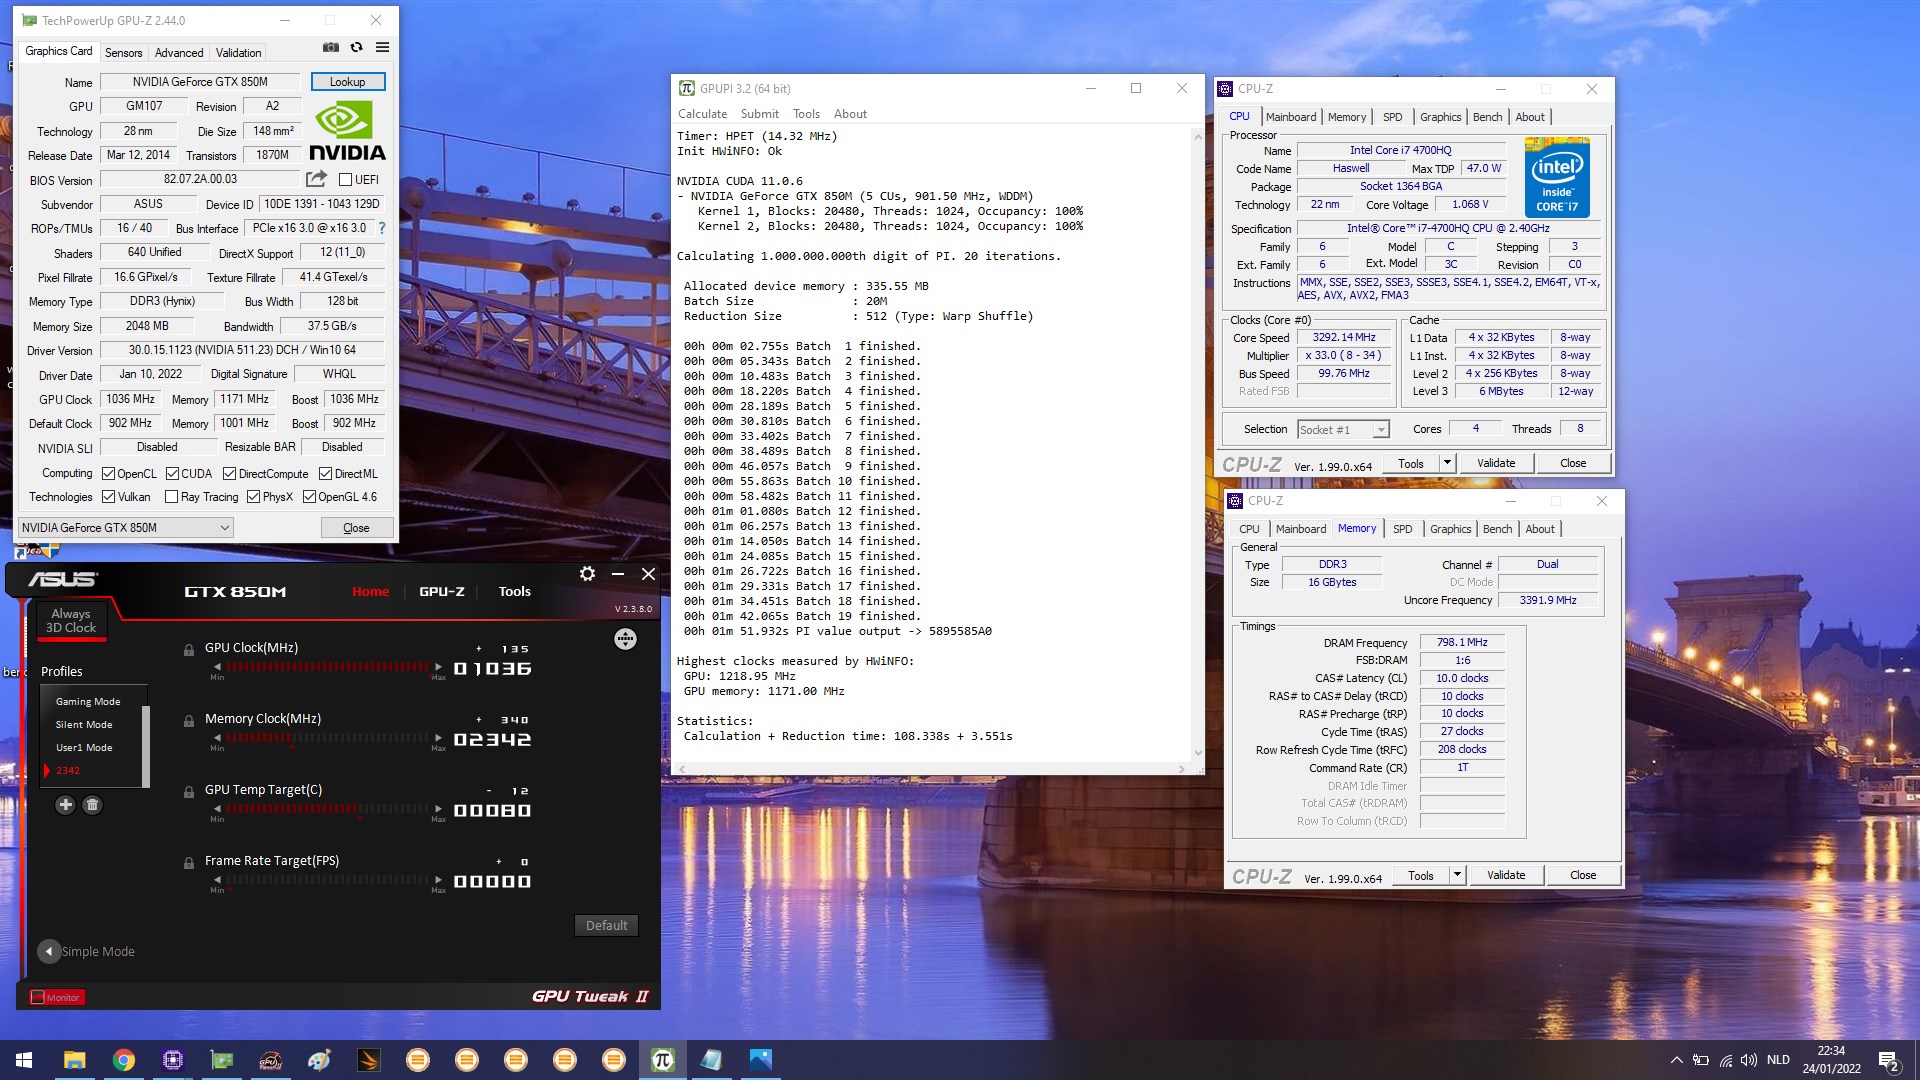The width and height of the screenshot is (1920, 1080).
Task: Click the GPU-Z taskbar icon
Action: [x=221, y=1060]
